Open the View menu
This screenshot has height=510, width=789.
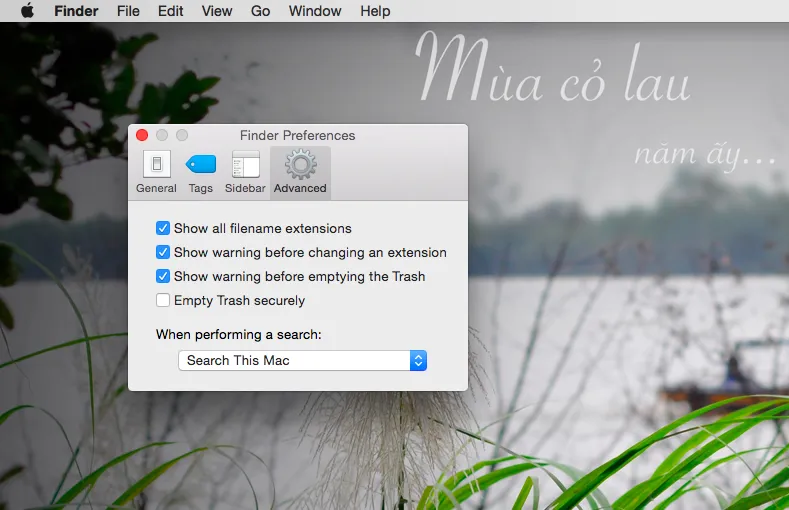(216, 11)
